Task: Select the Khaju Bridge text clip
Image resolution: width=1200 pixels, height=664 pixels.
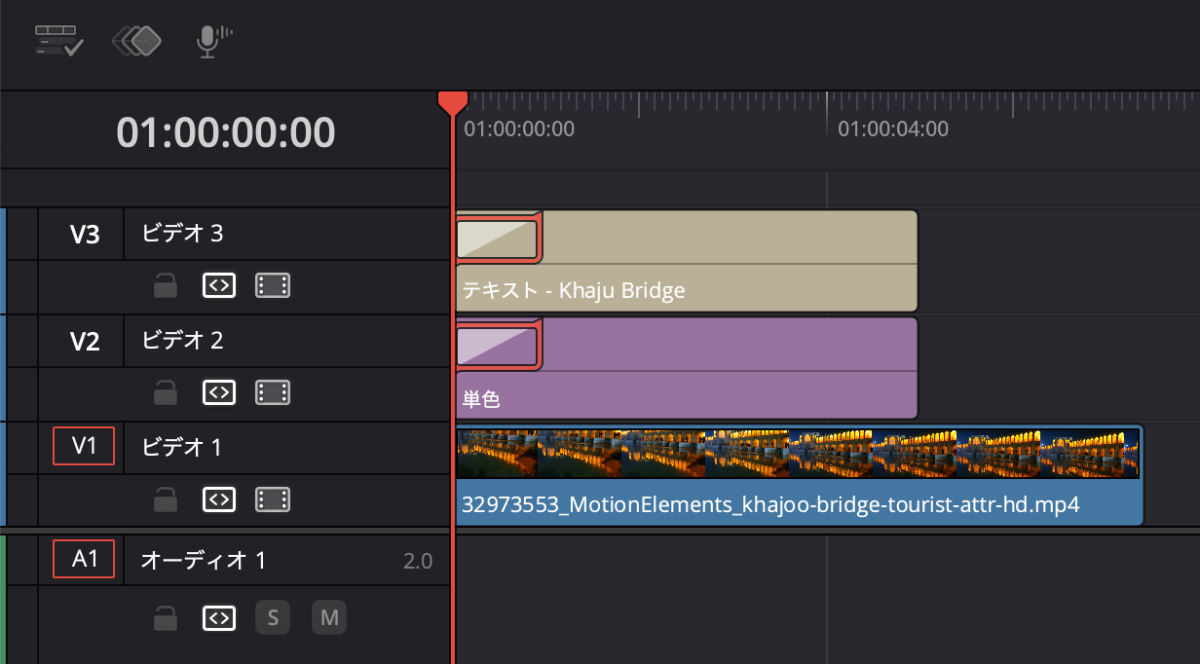Action: click(700, 290)
